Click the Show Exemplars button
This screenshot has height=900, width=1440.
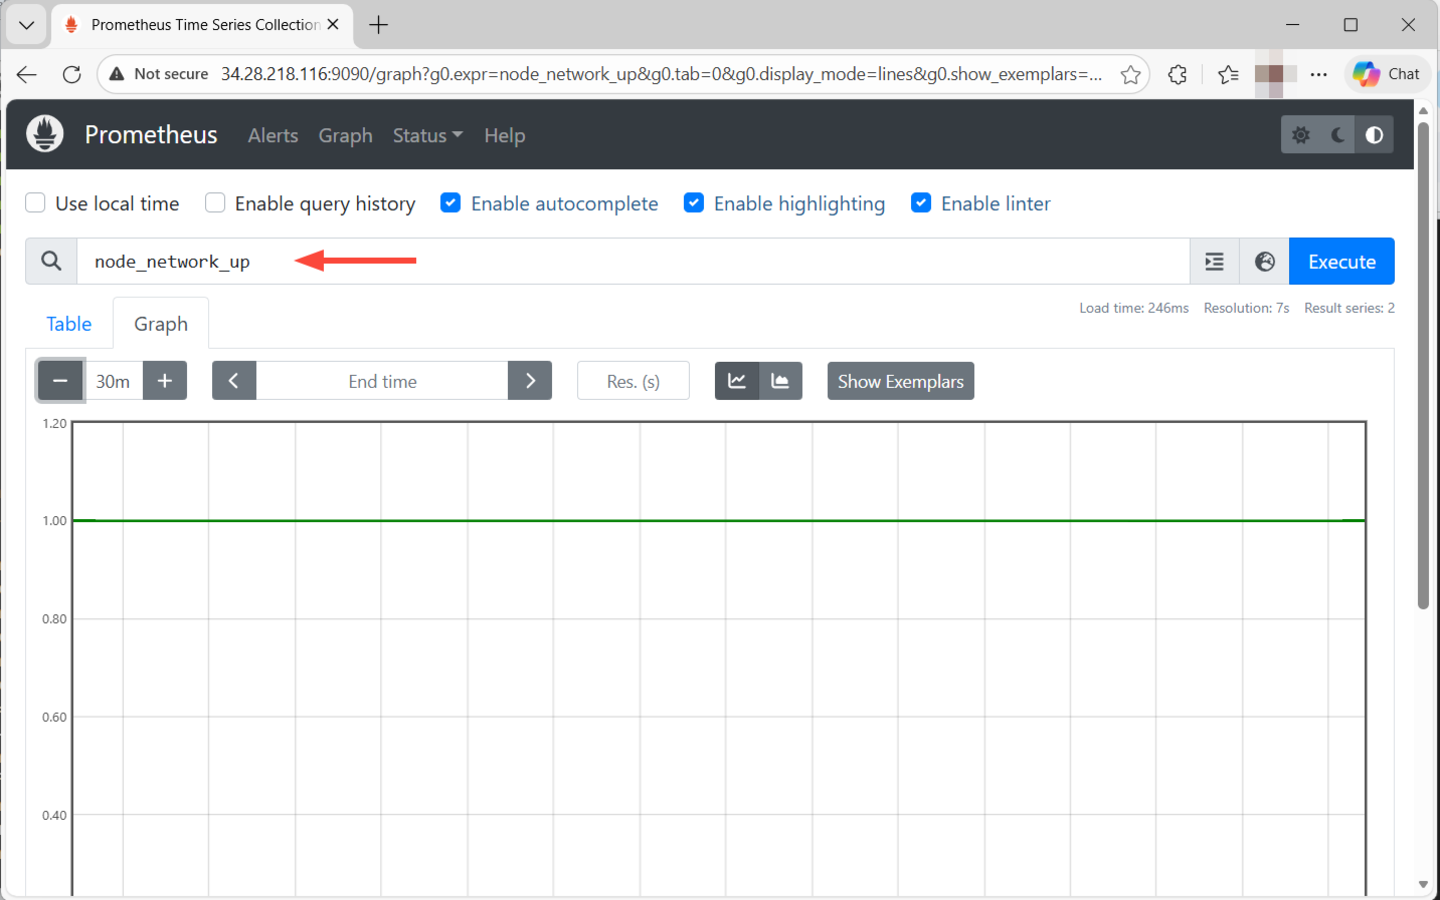[x=899, y=380]
